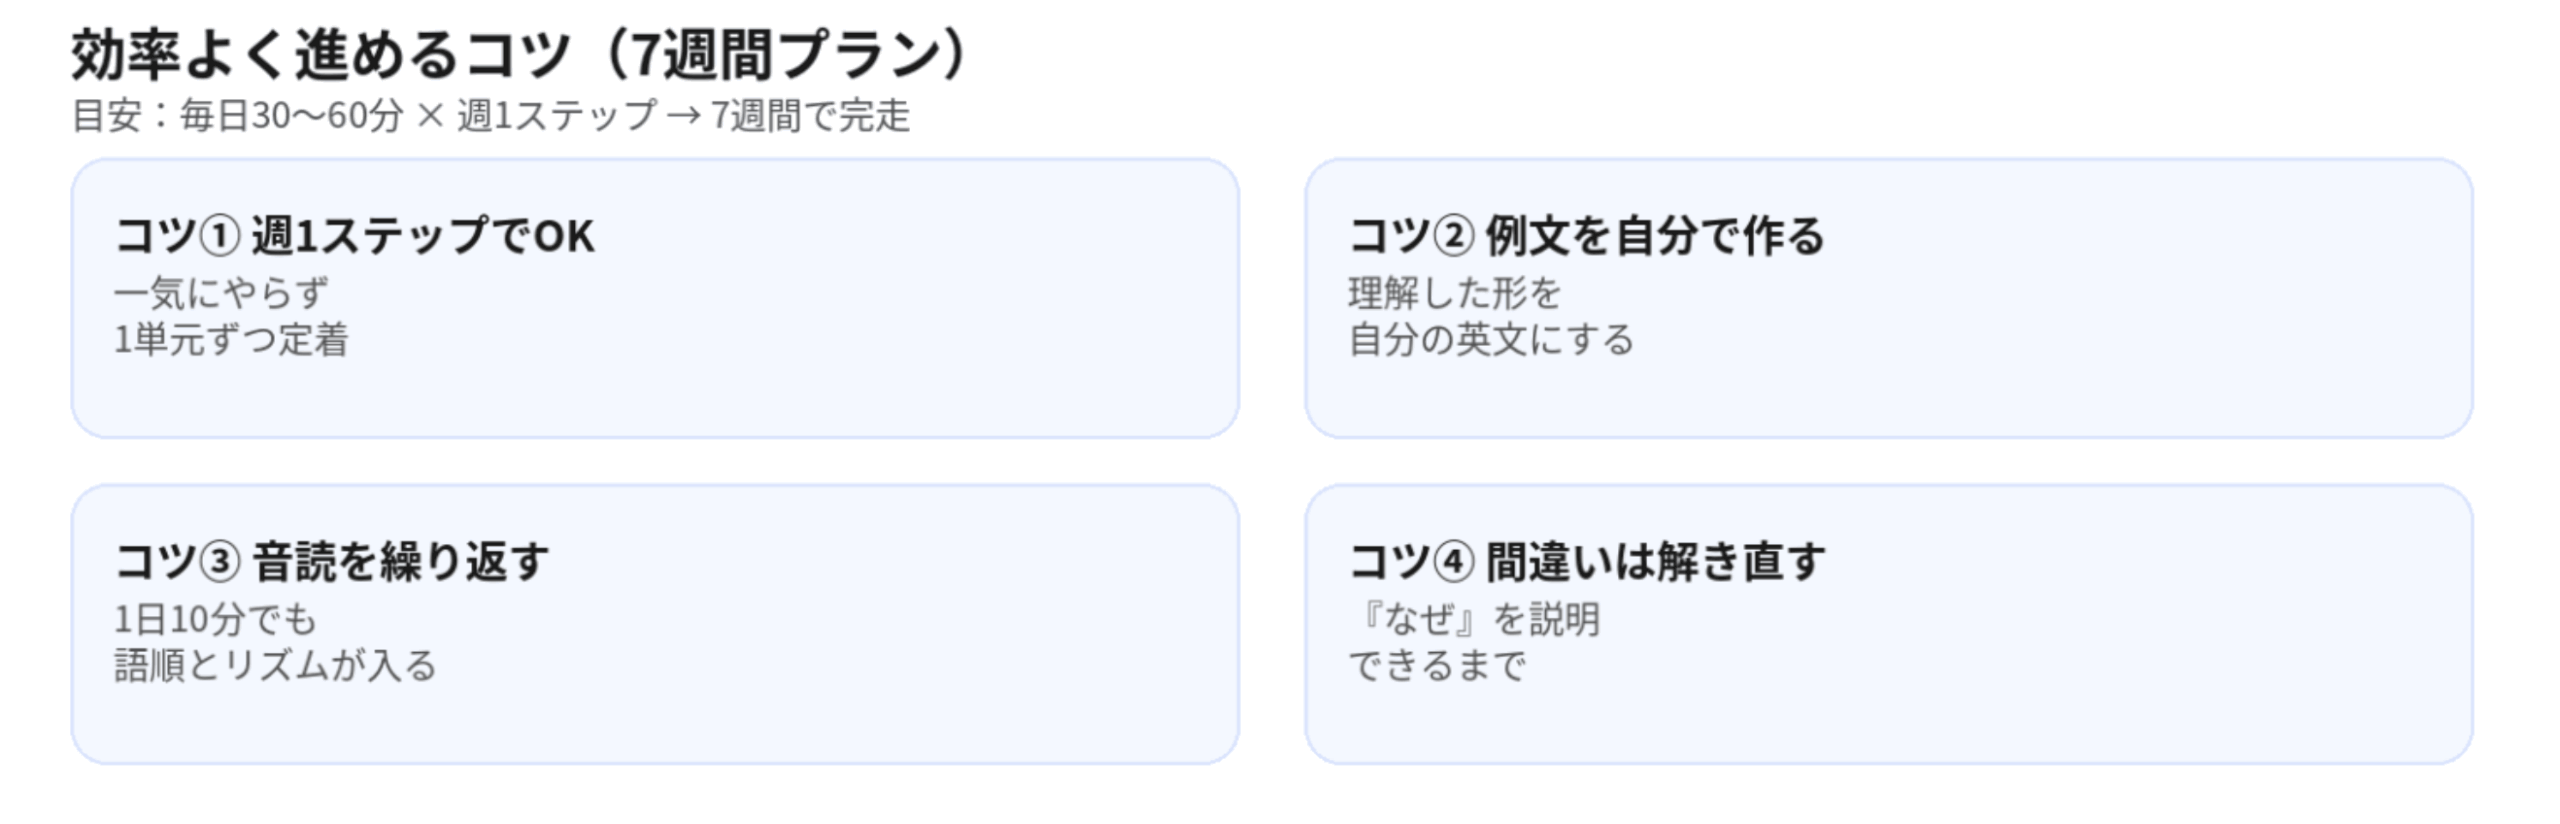Click the text 一気にやらず
Viewport: 2560px width, 824px height.
coord(221,294)
